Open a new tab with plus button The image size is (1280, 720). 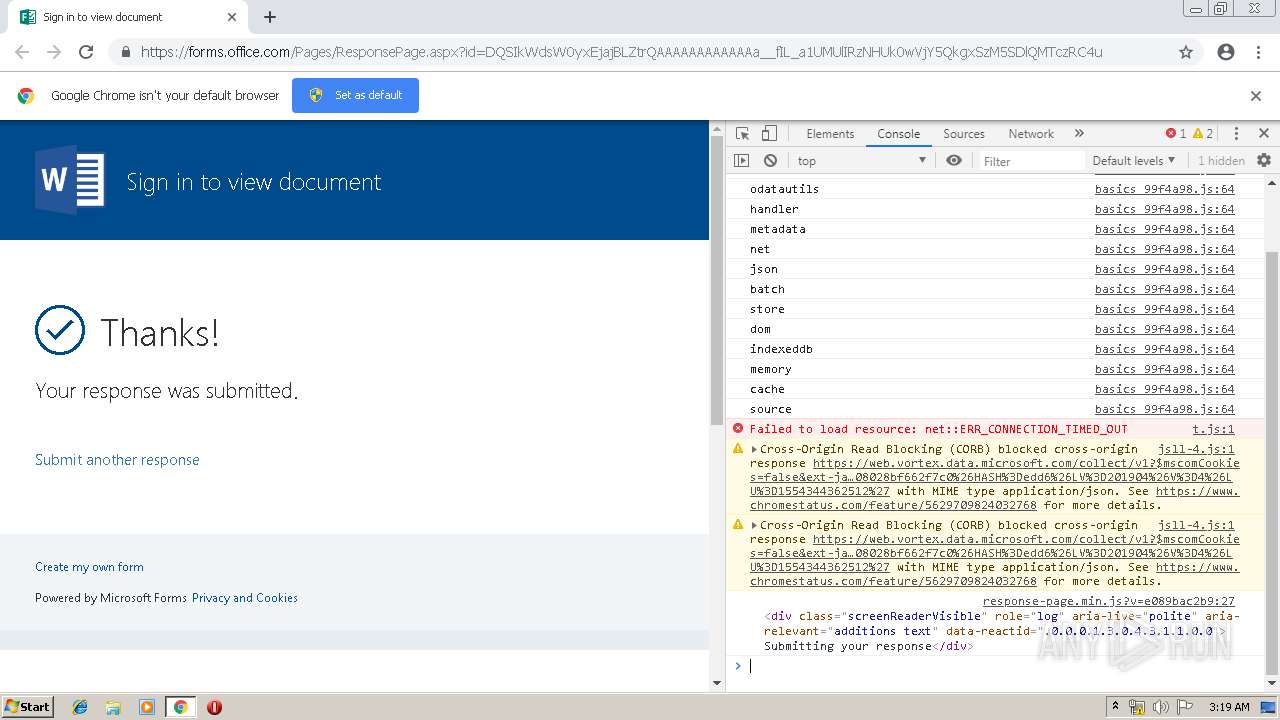click(x=270, y=17)
